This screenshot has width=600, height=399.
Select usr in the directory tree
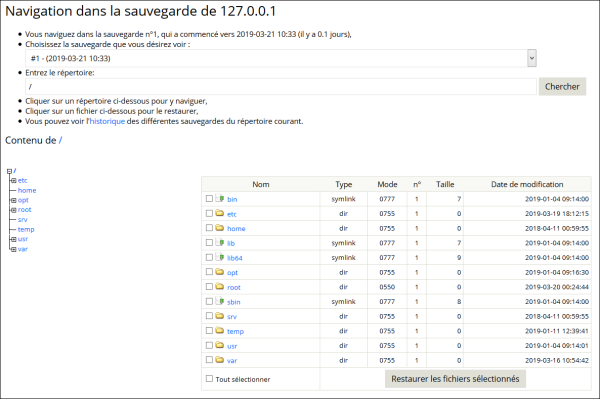tap(23, 239)
